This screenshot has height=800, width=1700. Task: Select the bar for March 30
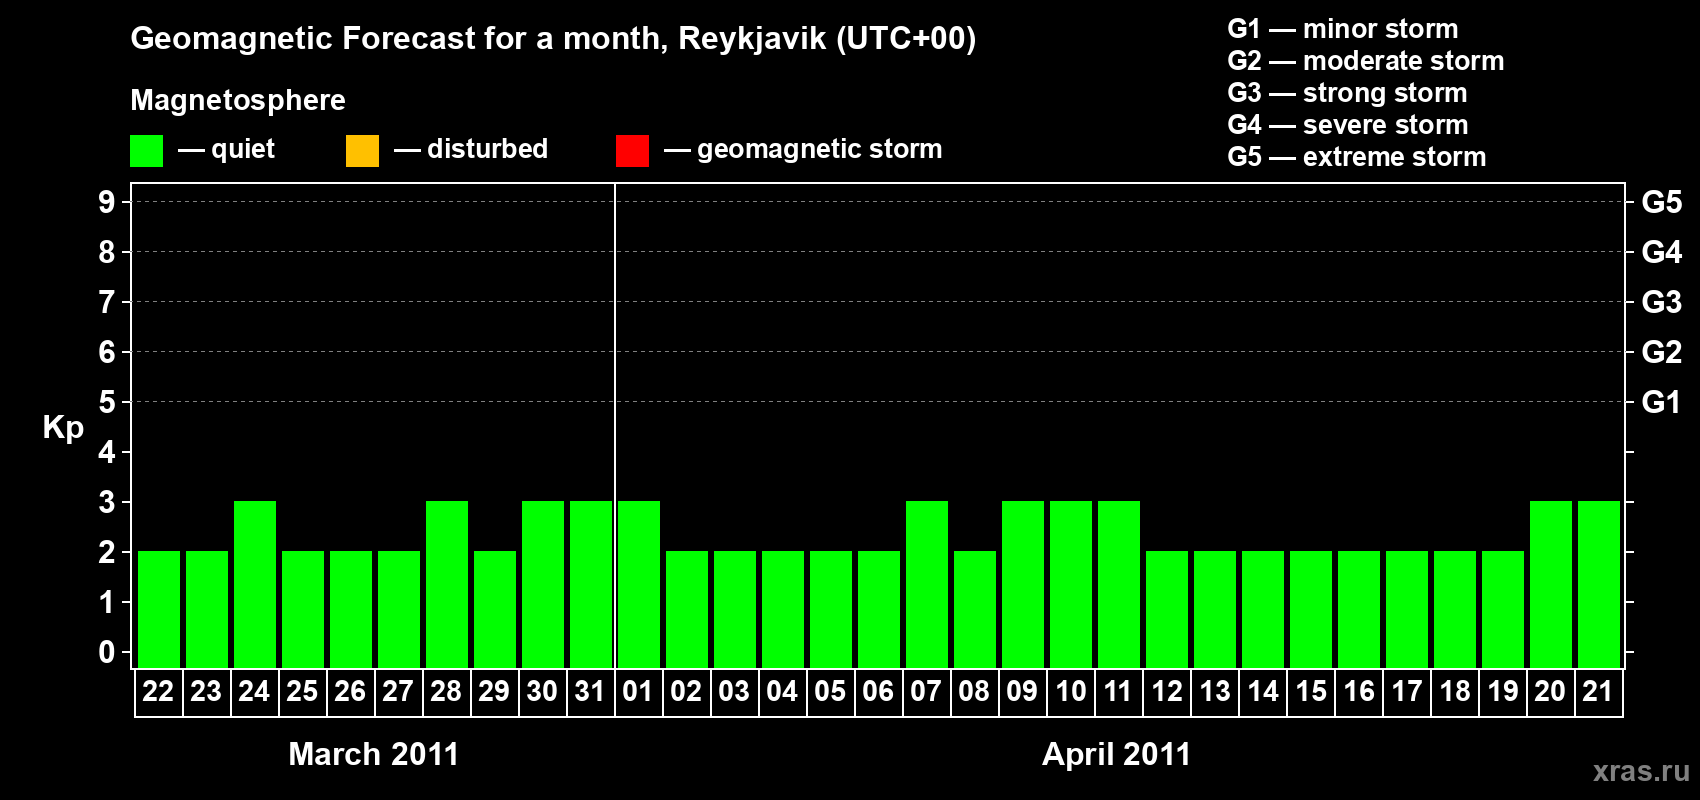(543, 584)
